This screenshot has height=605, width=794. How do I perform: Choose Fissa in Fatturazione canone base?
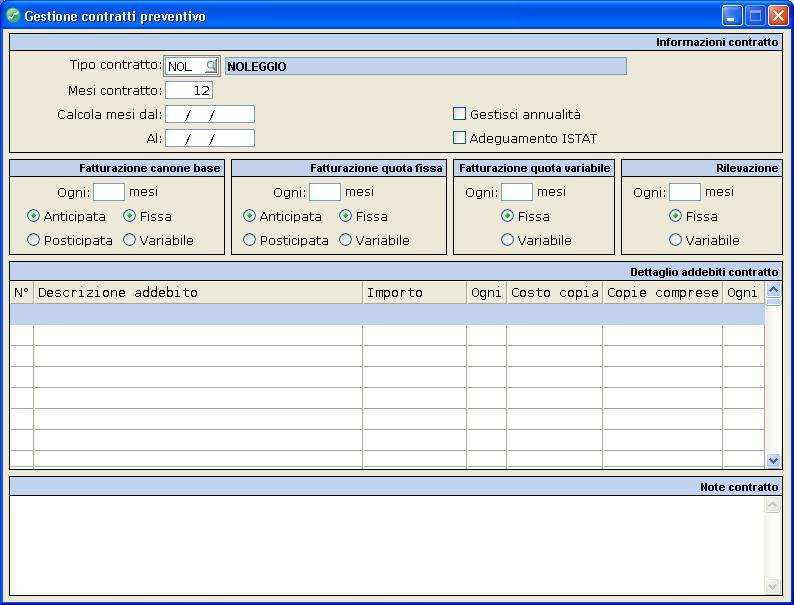pyautogui.click(x=130, y=216)
